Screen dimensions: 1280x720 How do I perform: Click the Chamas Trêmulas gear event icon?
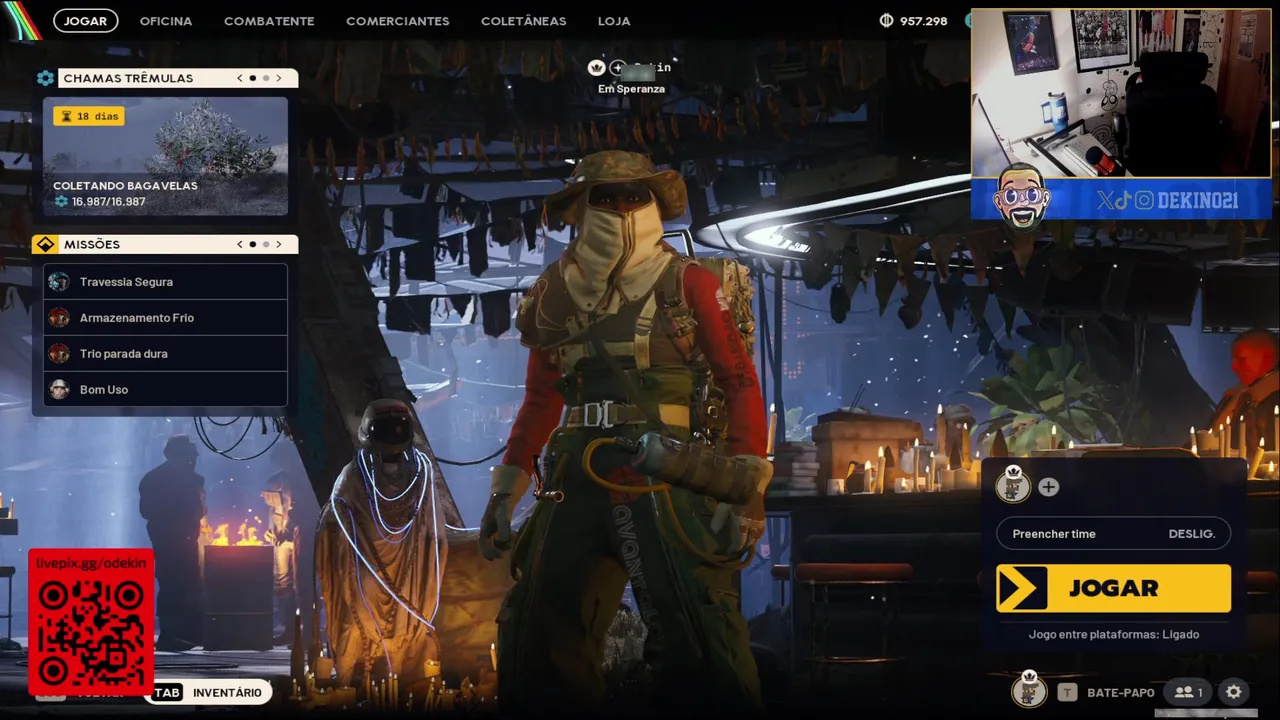click(x=45, y=78)
